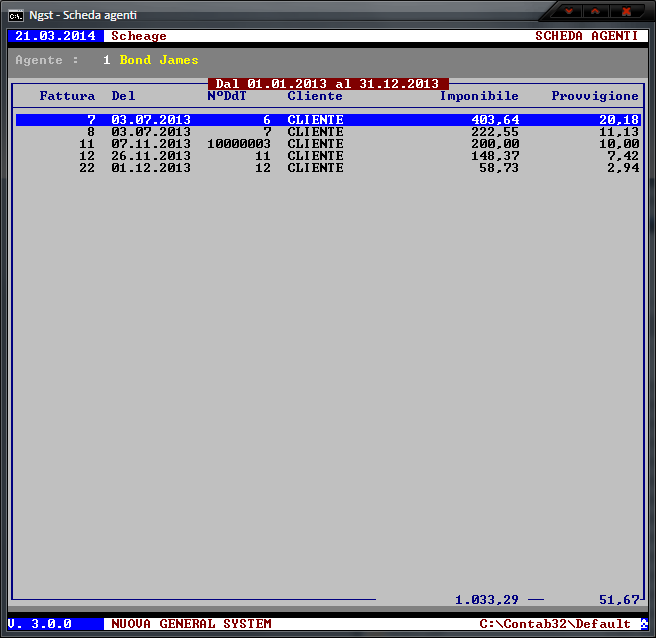Viewport: 656px width, 638px height.
Task: Click the SCHEDA AGENTI title label
Action: pos(586,36)
